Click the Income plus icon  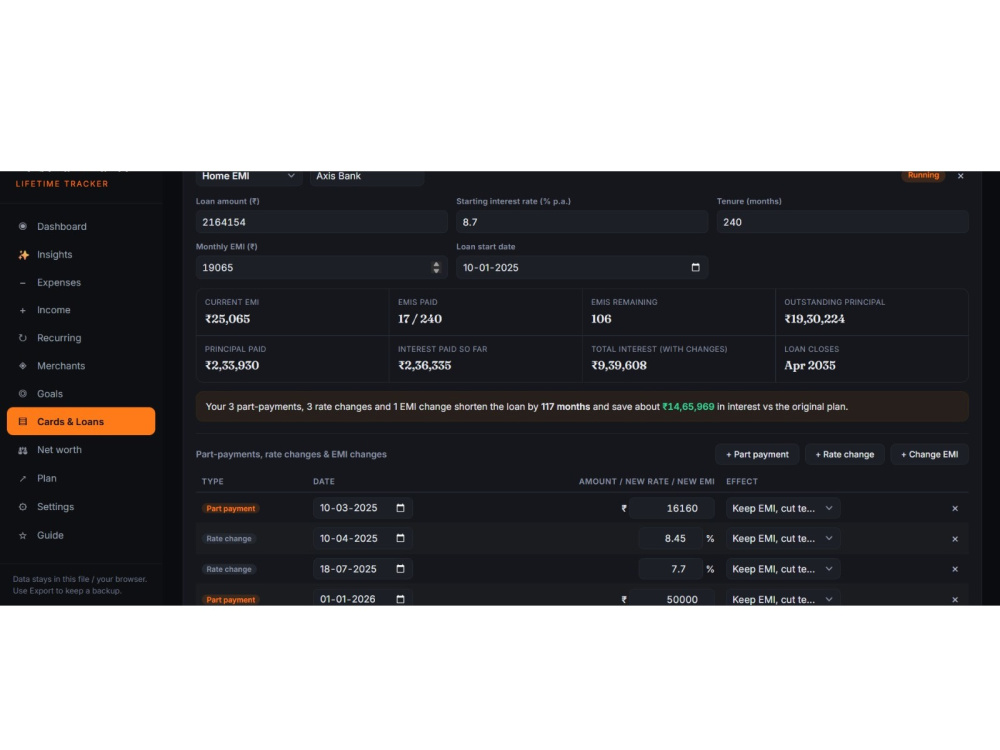tap(23, 311)
